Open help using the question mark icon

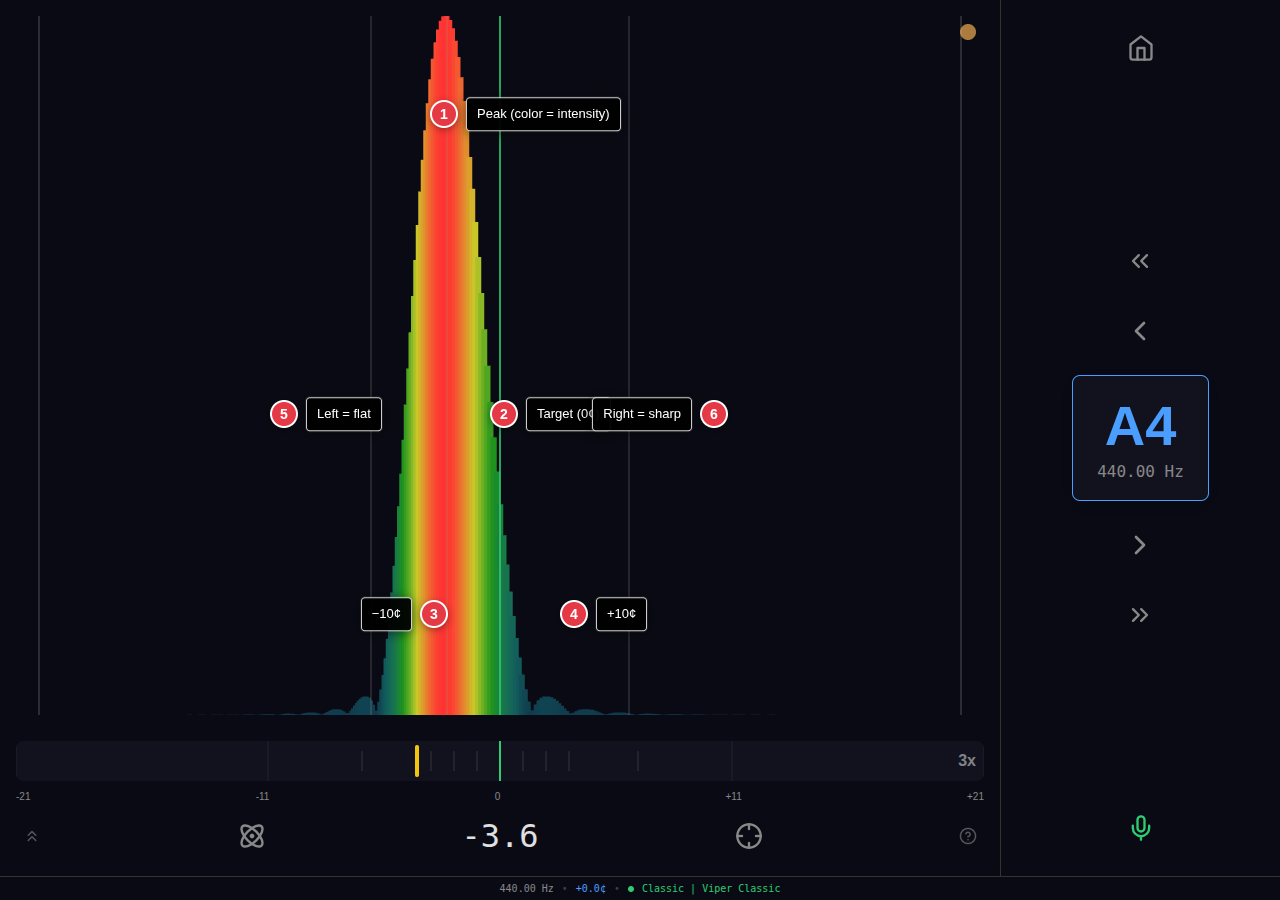[967, 836]
